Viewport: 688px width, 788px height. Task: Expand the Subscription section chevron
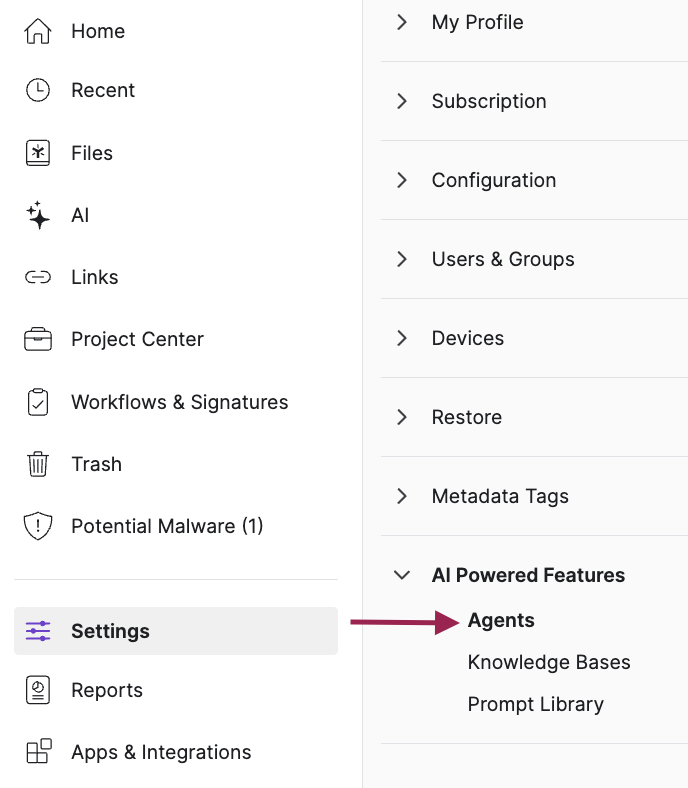click(402, 101)
